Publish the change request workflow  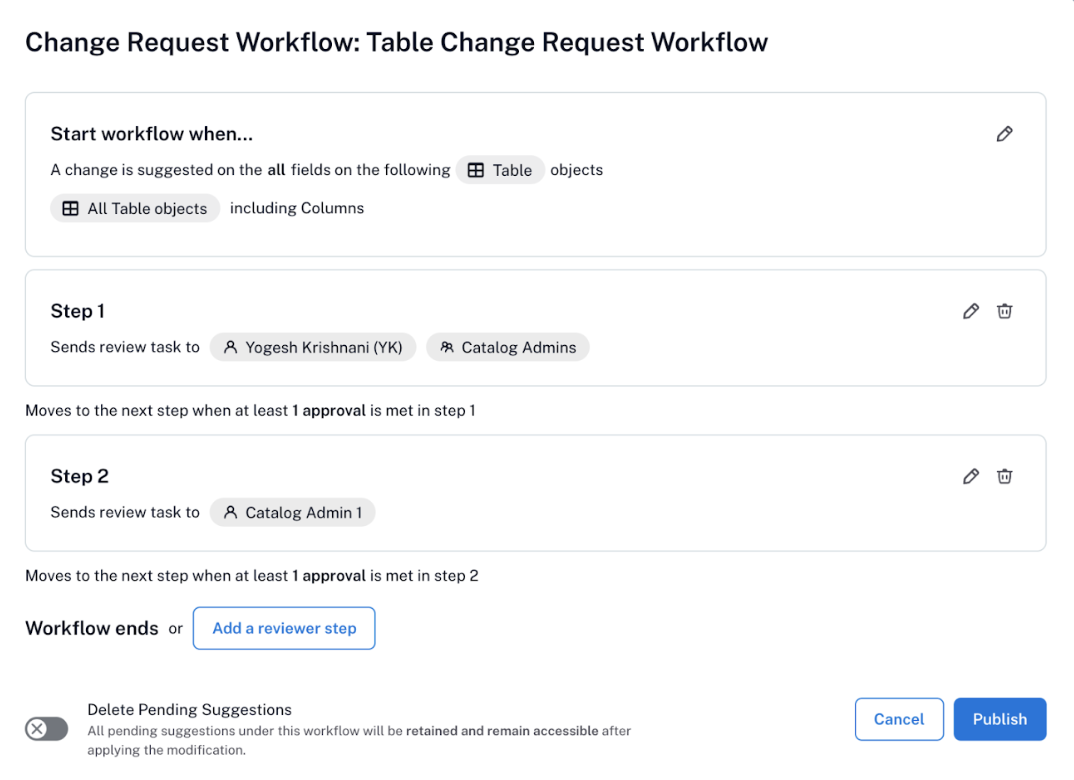click(999, 719)
